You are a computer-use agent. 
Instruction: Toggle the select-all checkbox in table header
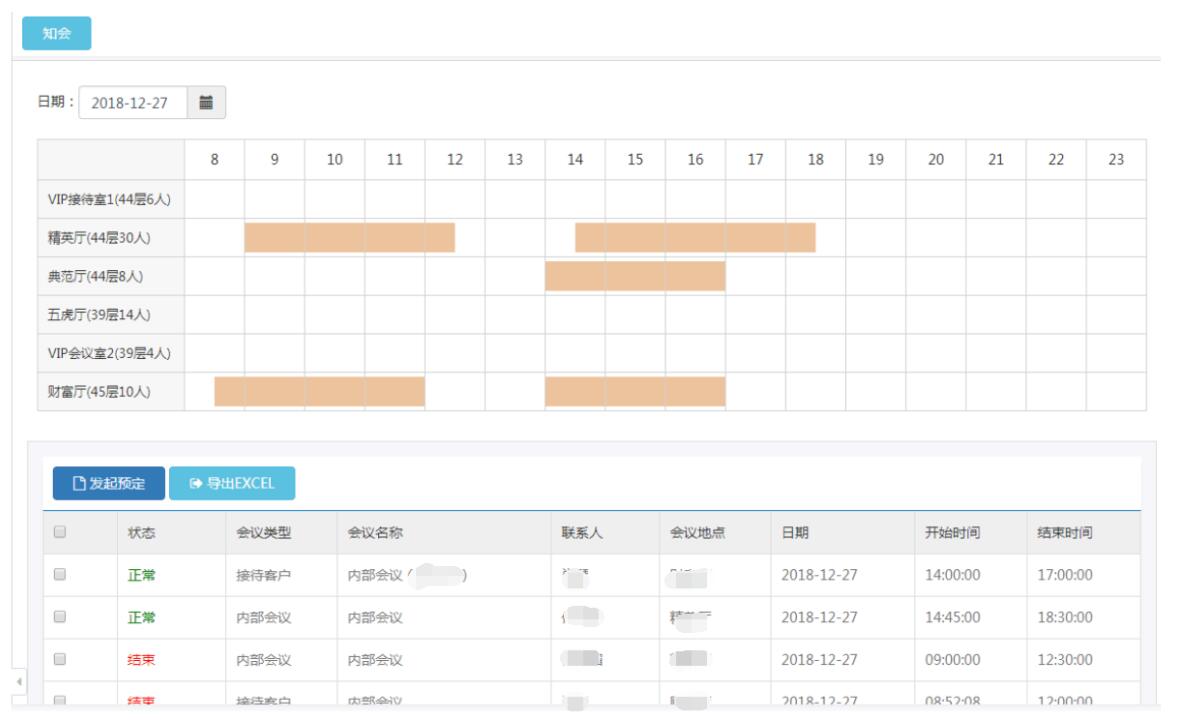coord(60,533)
